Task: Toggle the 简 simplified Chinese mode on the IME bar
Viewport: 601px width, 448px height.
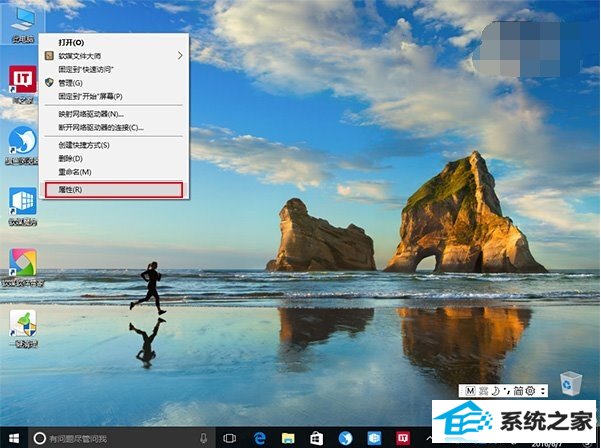Action: pyautogui.click(x=518, y=391)
